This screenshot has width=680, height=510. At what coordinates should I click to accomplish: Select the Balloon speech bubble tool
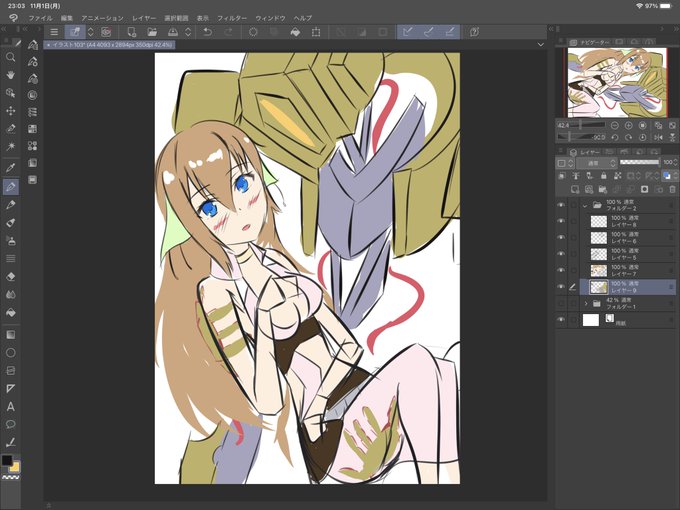point(11,424)
